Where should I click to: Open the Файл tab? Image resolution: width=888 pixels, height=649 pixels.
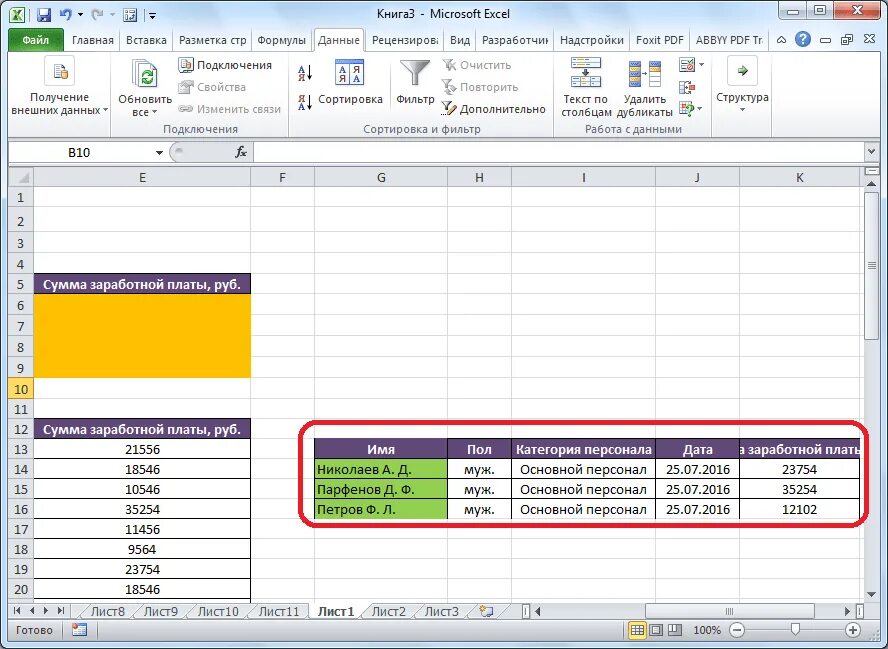tap(36, 40)
